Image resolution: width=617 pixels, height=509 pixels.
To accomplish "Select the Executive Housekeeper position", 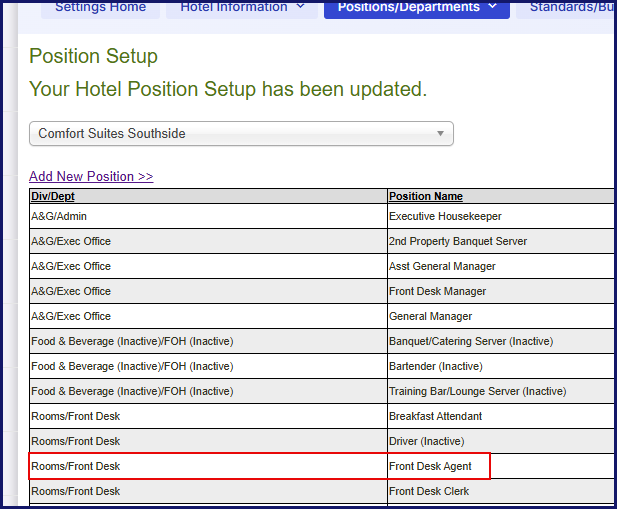I will point(445,216).
